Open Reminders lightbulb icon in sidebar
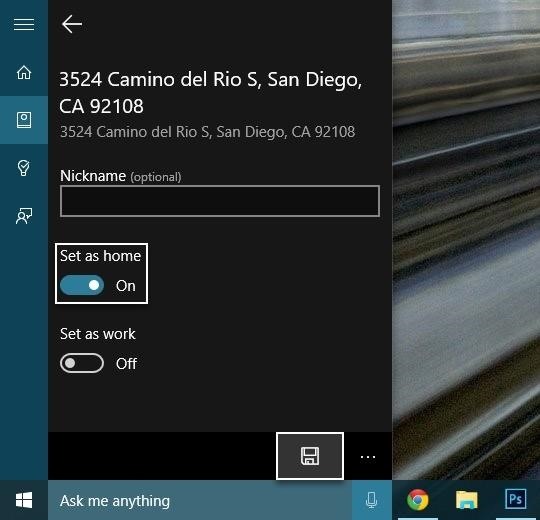 pos(24,168)
